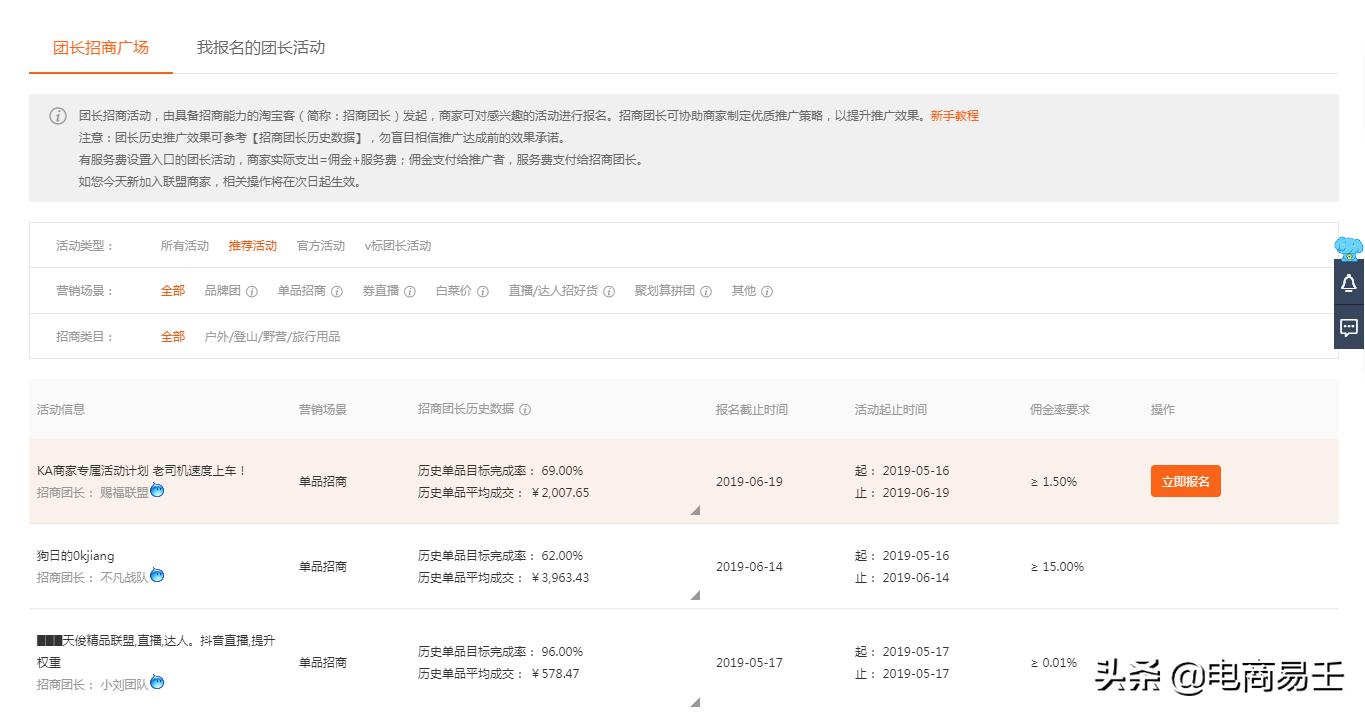
Task: Click the 立即报名 button
Action: 1185,481
